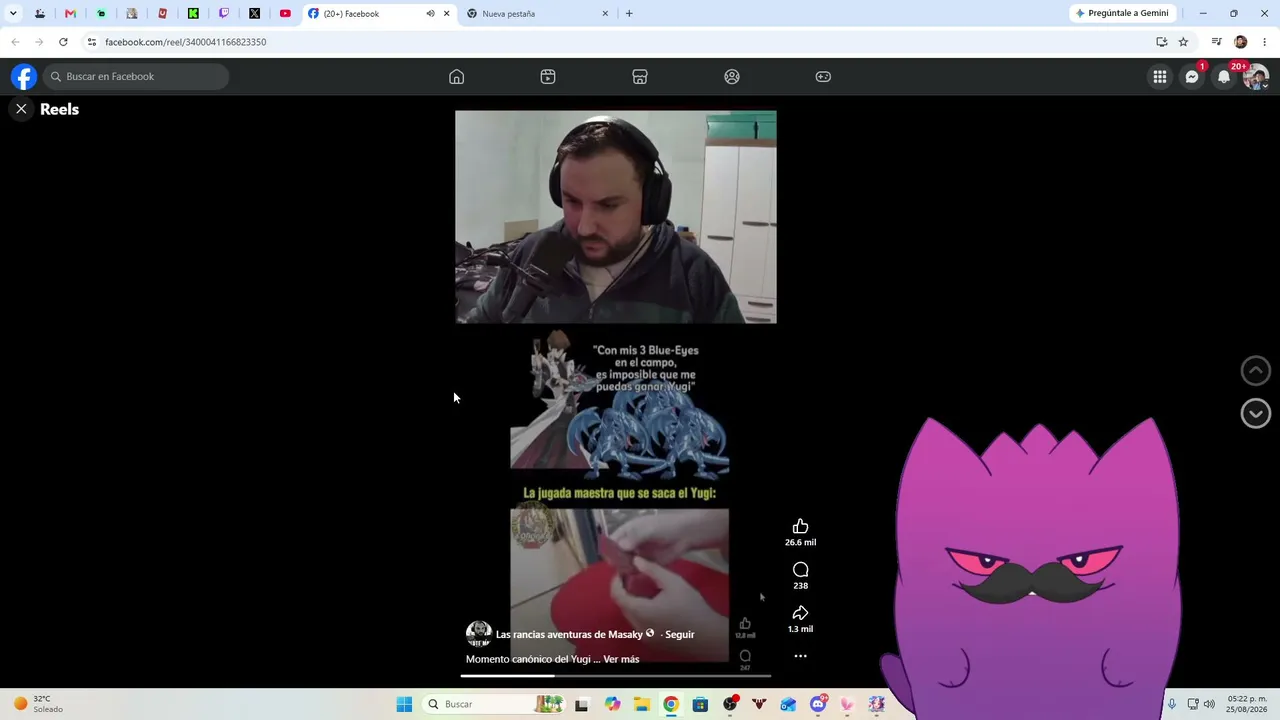
Task: Open the reel author's profile picture
Action: (x=478, y=634)
